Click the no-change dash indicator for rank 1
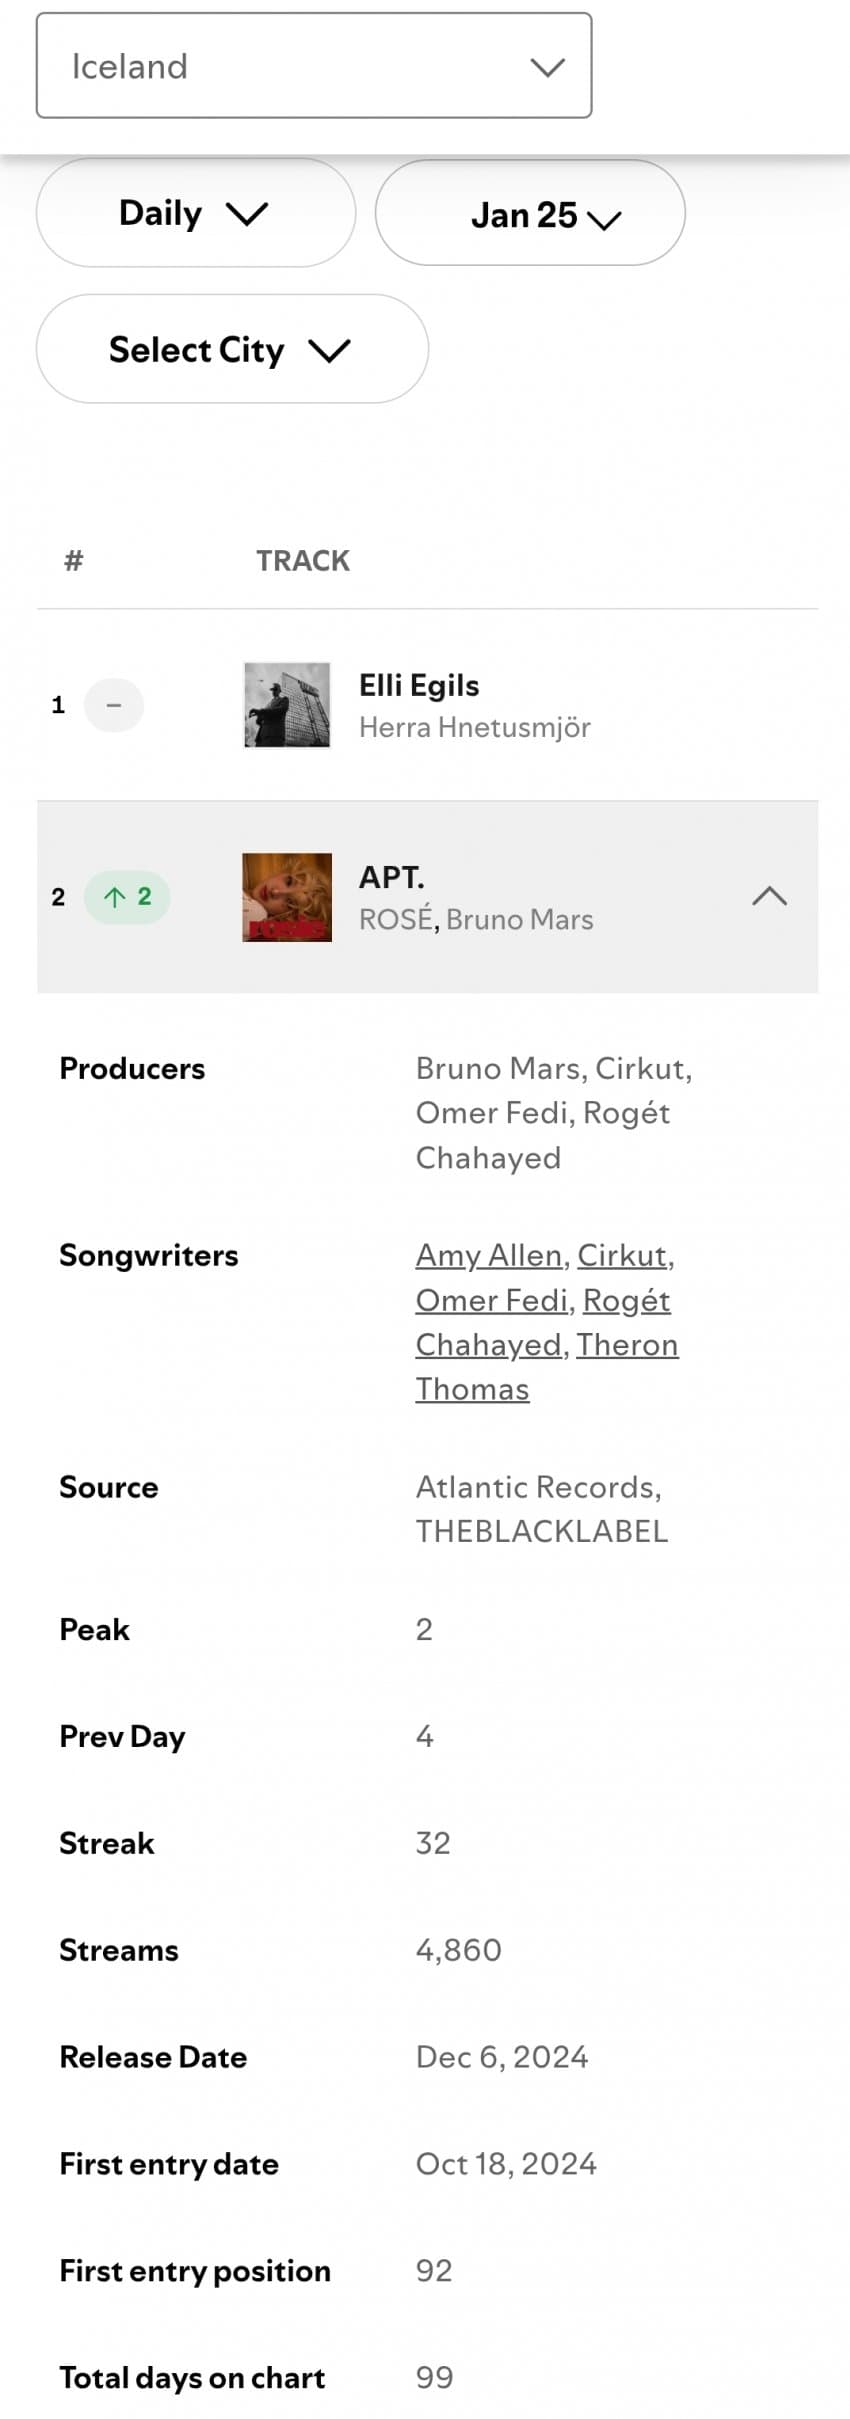This screenshot has height=2419, width=850. point(114,705)
